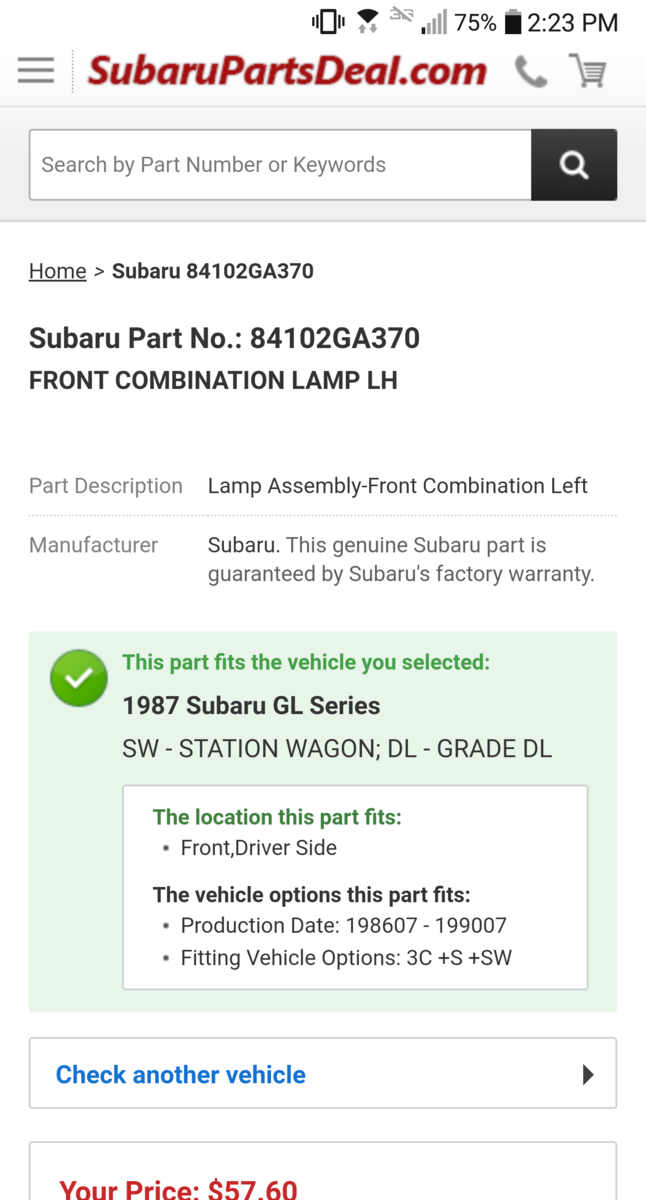This screenshot has width=646, height=1200.
Task: Tap the Production Date fitment detail
Action: tap(343, 925)
